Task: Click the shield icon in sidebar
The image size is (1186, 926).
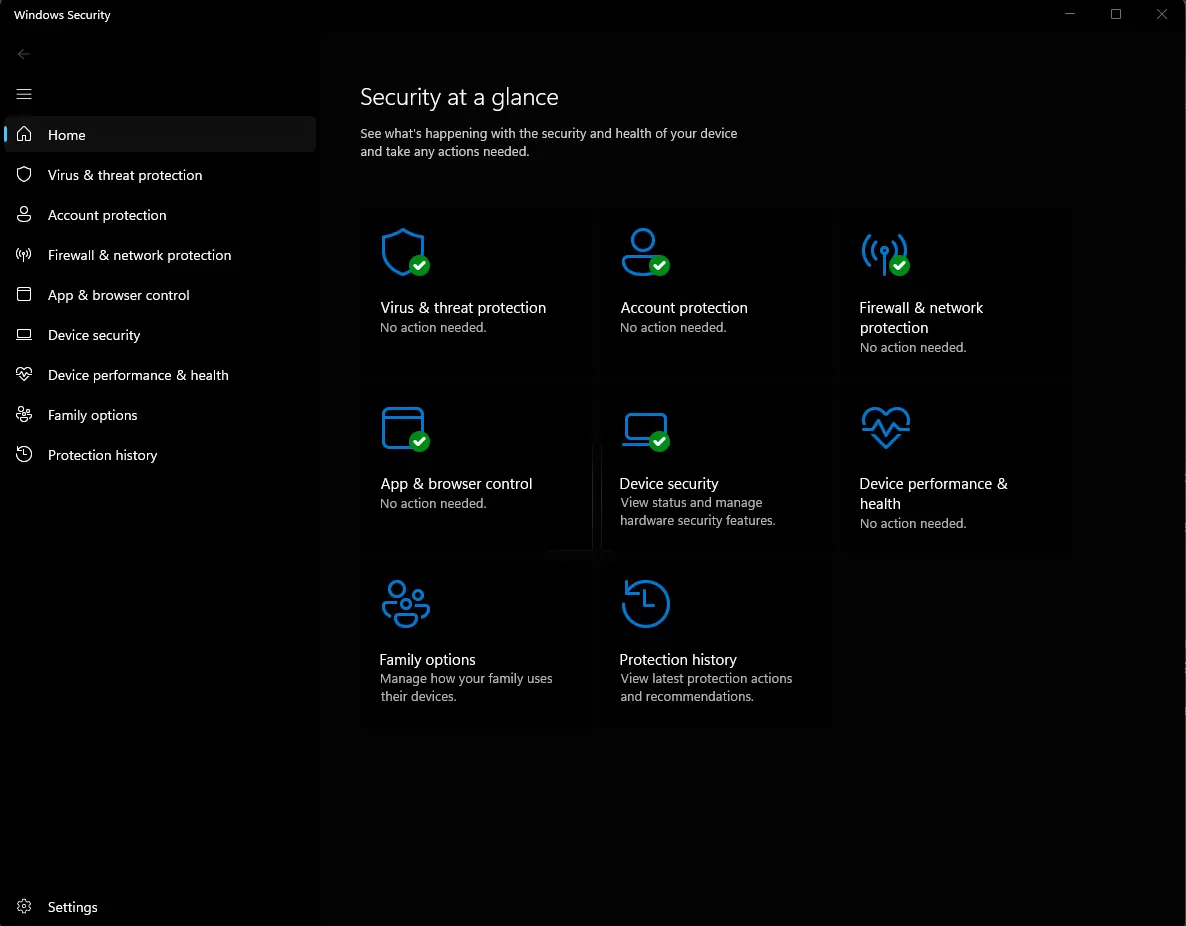Action: 24,174
